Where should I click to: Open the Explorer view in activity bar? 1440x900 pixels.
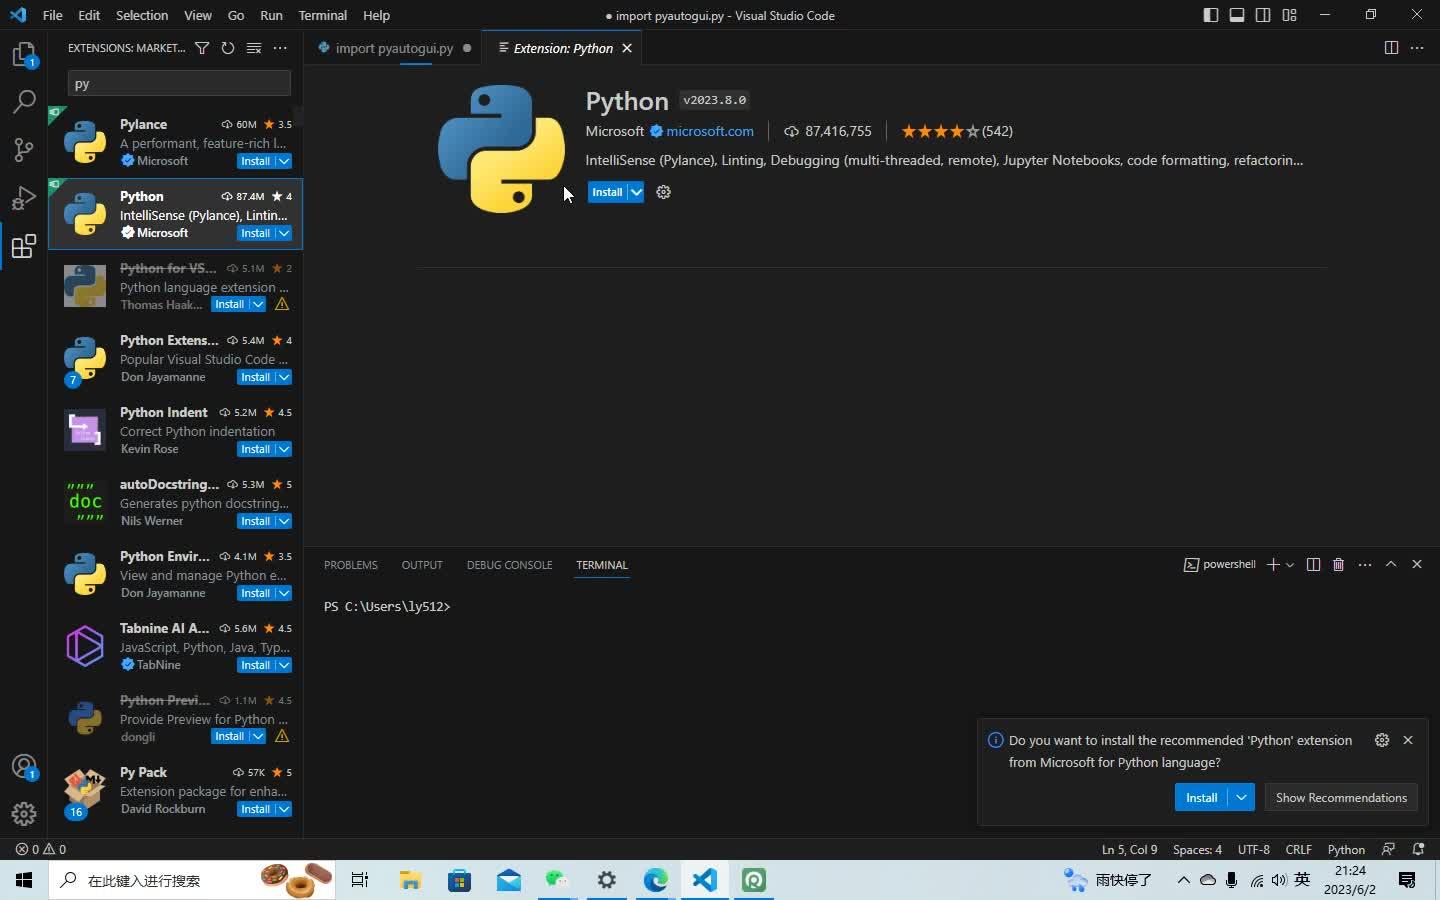click(x=24, y=54)
